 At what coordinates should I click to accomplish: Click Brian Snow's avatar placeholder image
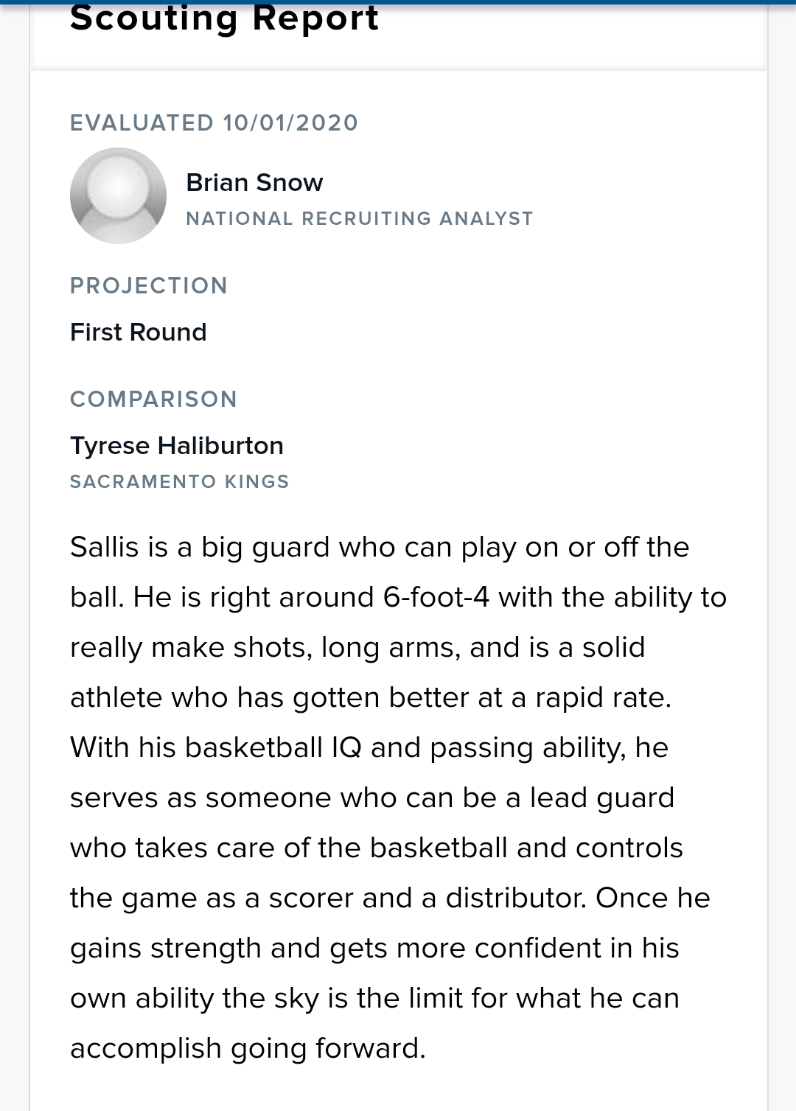pos(118,196)
